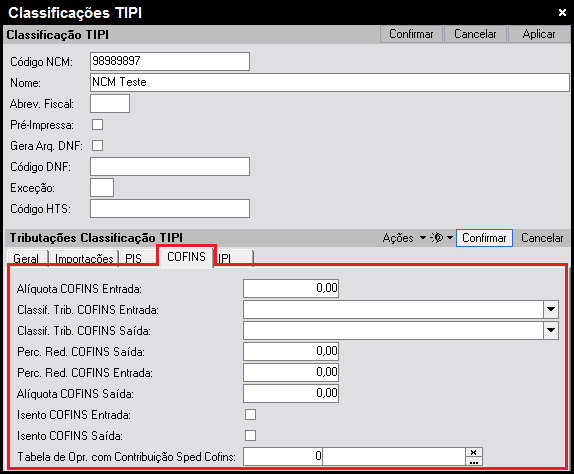Open the arrow beside the lamp icon
Image resolution: width=574 pixels, height=474 pixels.
450,238
